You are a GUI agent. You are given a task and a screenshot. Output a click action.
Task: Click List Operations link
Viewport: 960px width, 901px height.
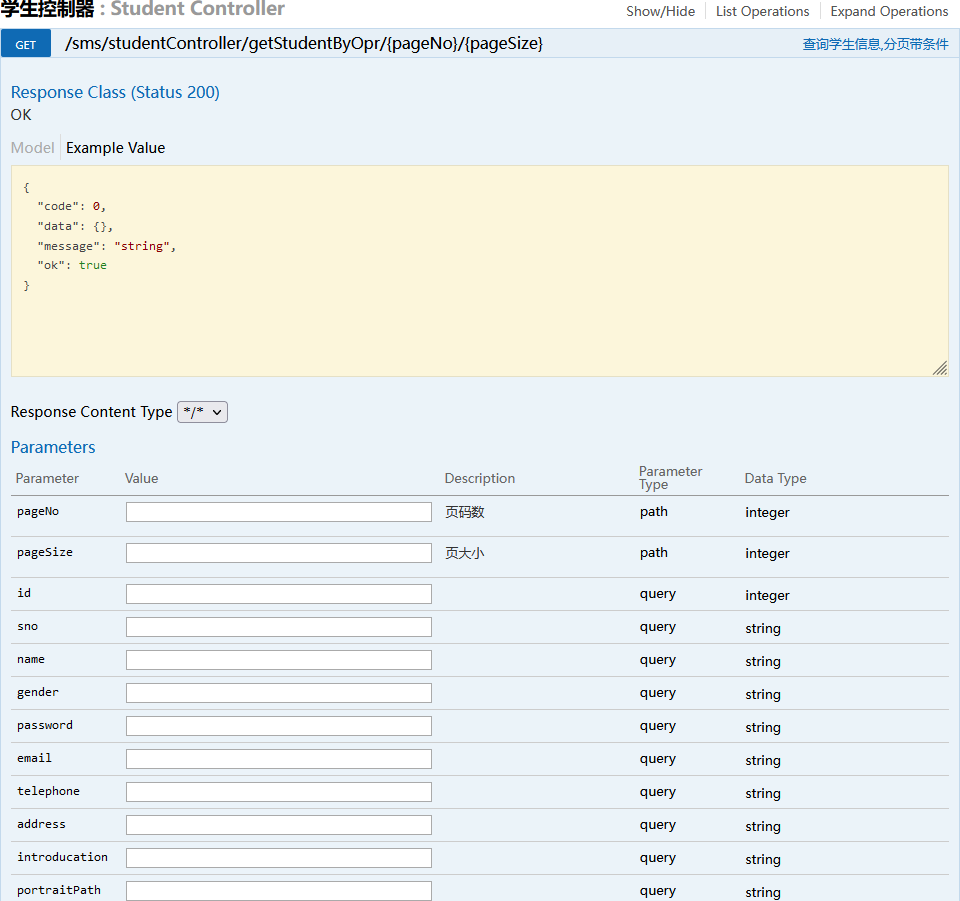[762, 12]
